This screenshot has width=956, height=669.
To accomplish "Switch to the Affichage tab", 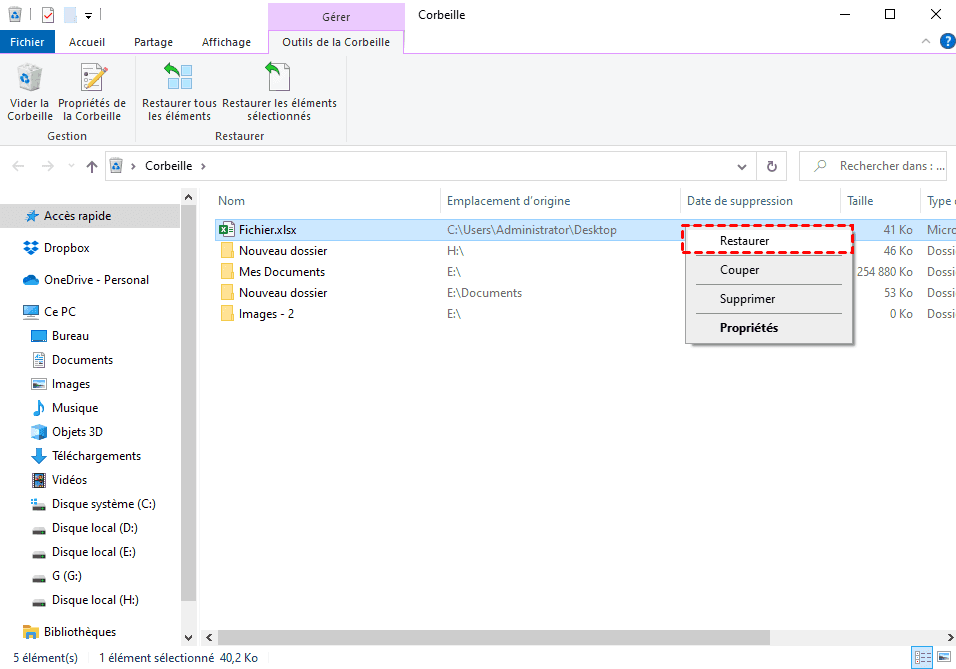I will pyautogui.click(x=226, y=42).
